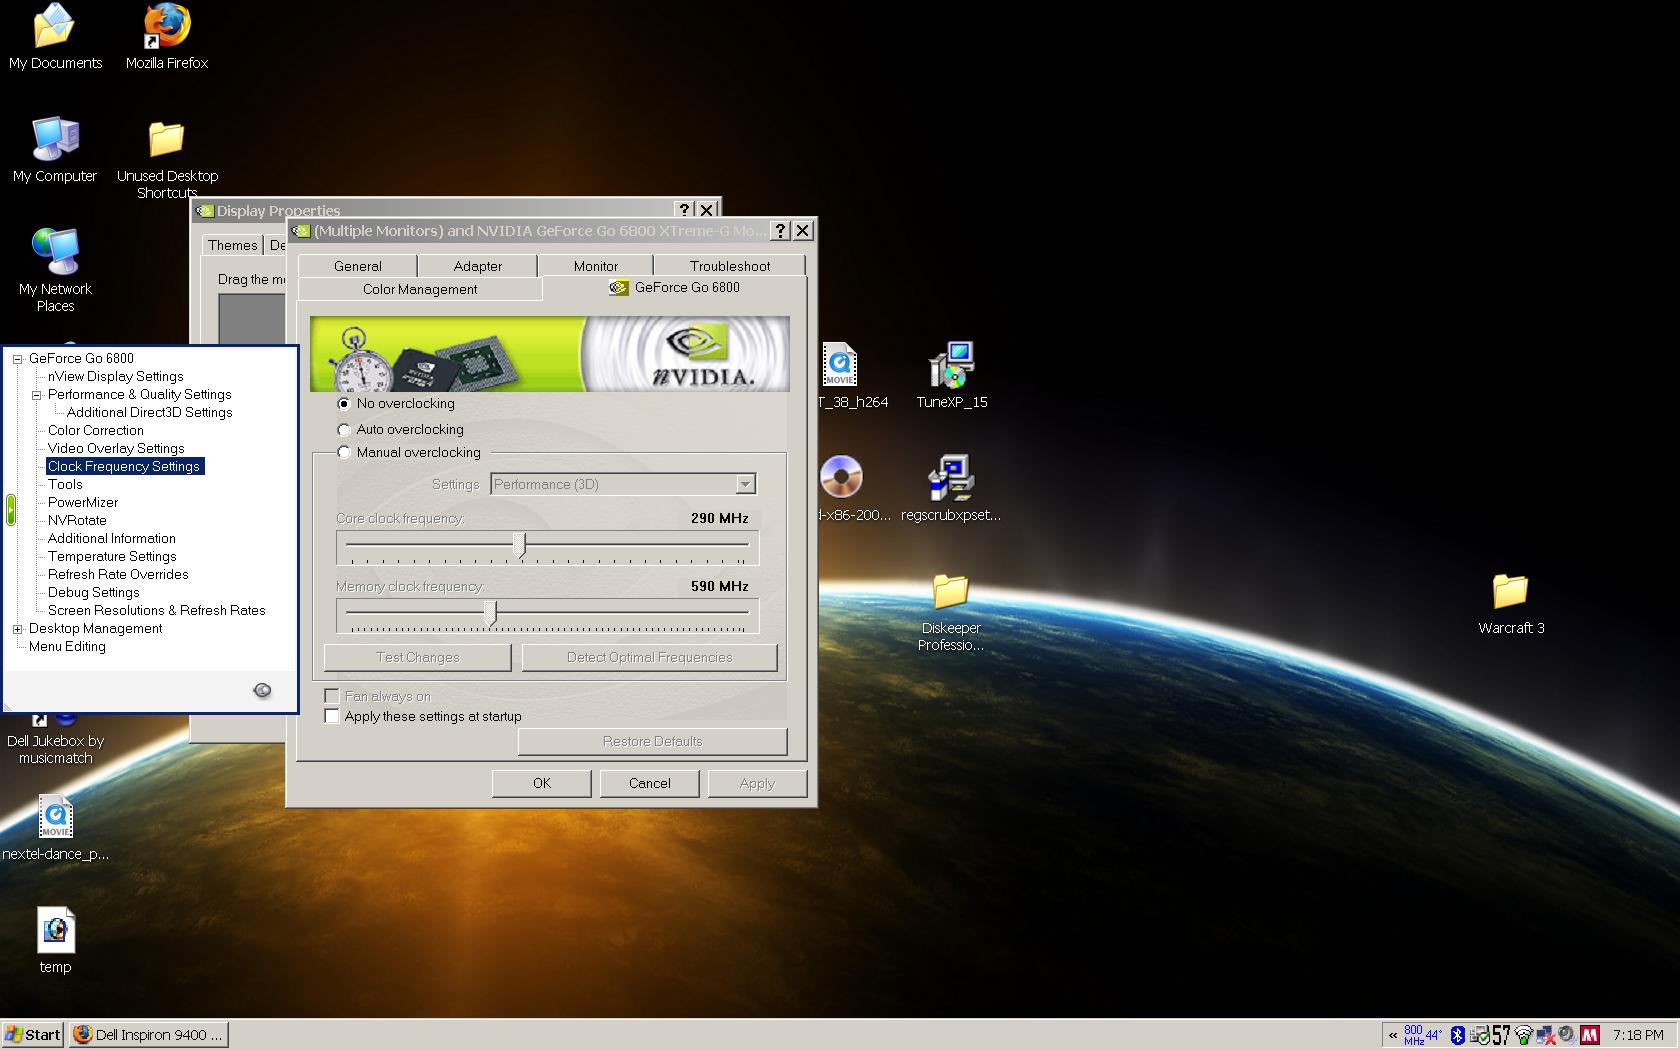Select PowerMizer tree item
The width and height of the screenshot is (1680, 1050).
[83, 502]
